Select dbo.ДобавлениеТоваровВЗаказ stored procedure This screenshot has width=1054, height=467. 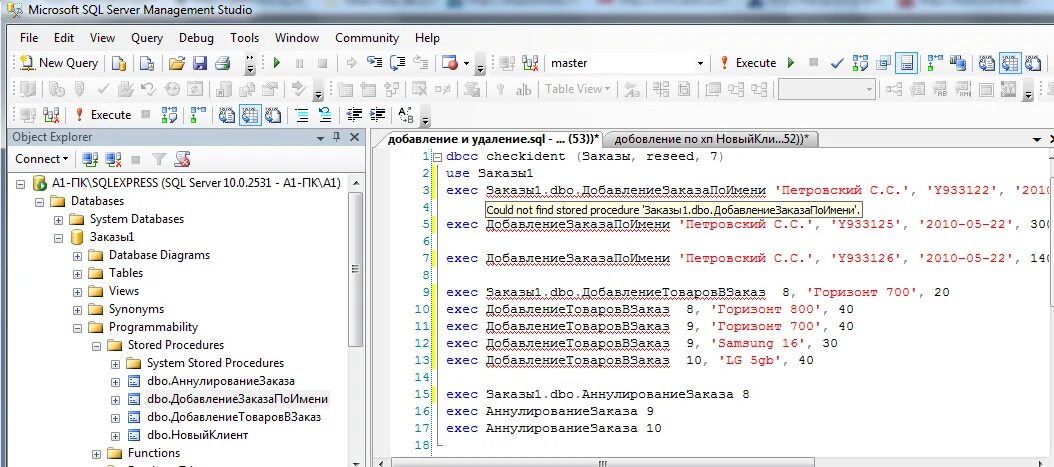click(x=233, y=417)
